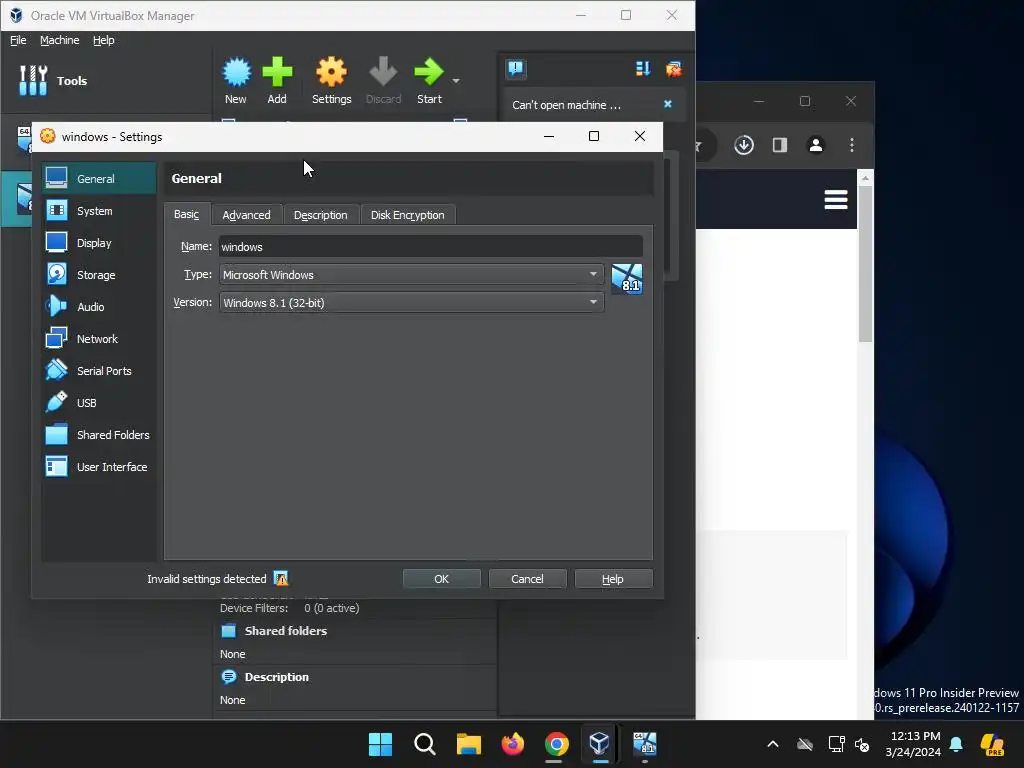The width and height of the screenshot is (1024, 768).
Task: Open the Windows Start menu
Action: point(380,744)
